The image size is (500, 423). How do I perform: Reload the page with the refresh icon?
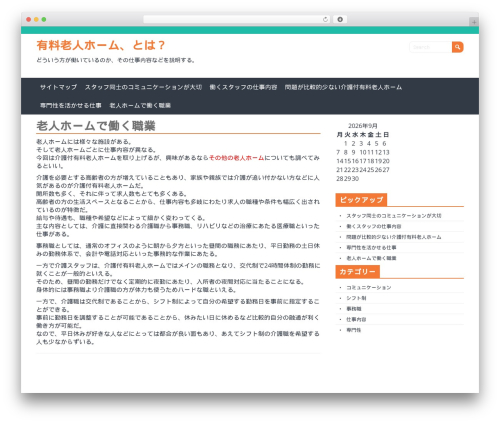[x=325, y=20]
